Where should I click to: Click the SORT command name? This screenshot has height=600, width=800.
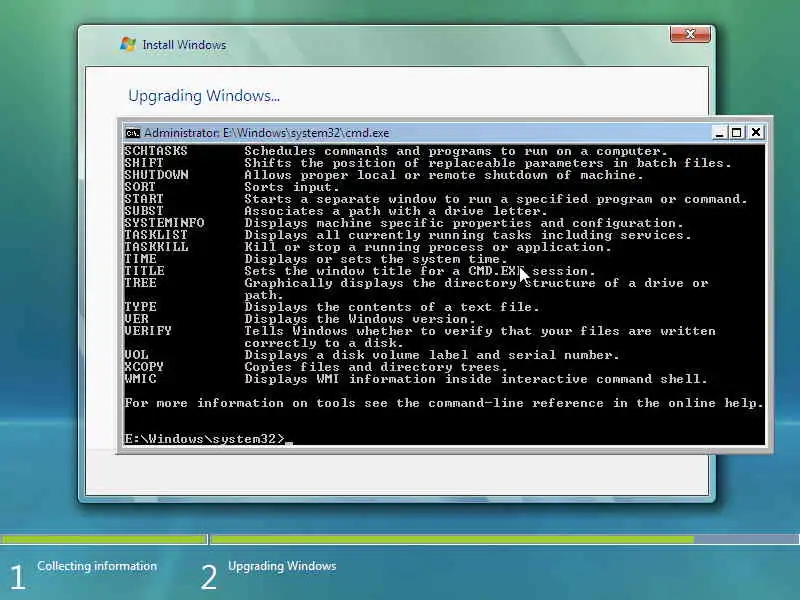[140, 187]
